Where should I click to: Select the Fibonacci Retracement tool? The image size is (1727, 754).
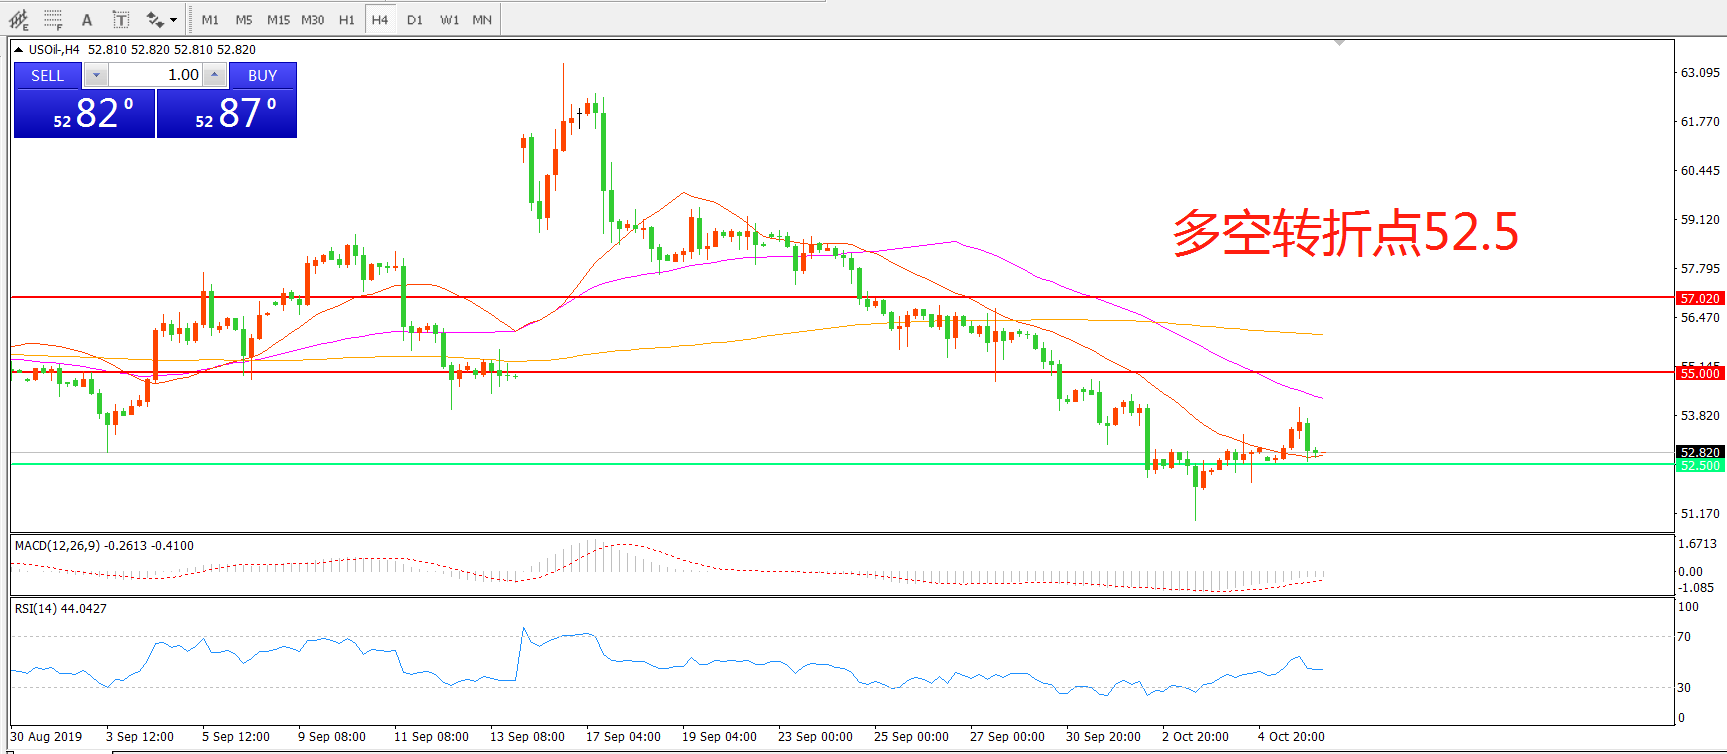(x=53, y=19)
